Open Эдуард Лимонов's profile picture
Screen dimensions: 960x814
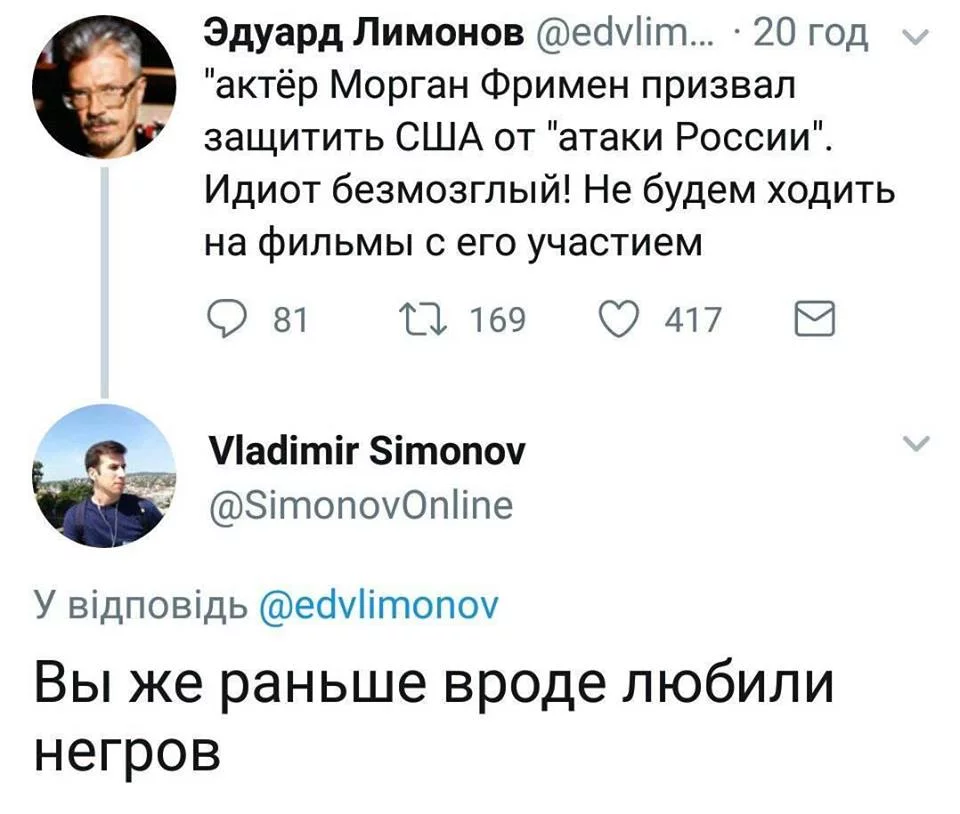pyautogui.click(x=105, y=87)
